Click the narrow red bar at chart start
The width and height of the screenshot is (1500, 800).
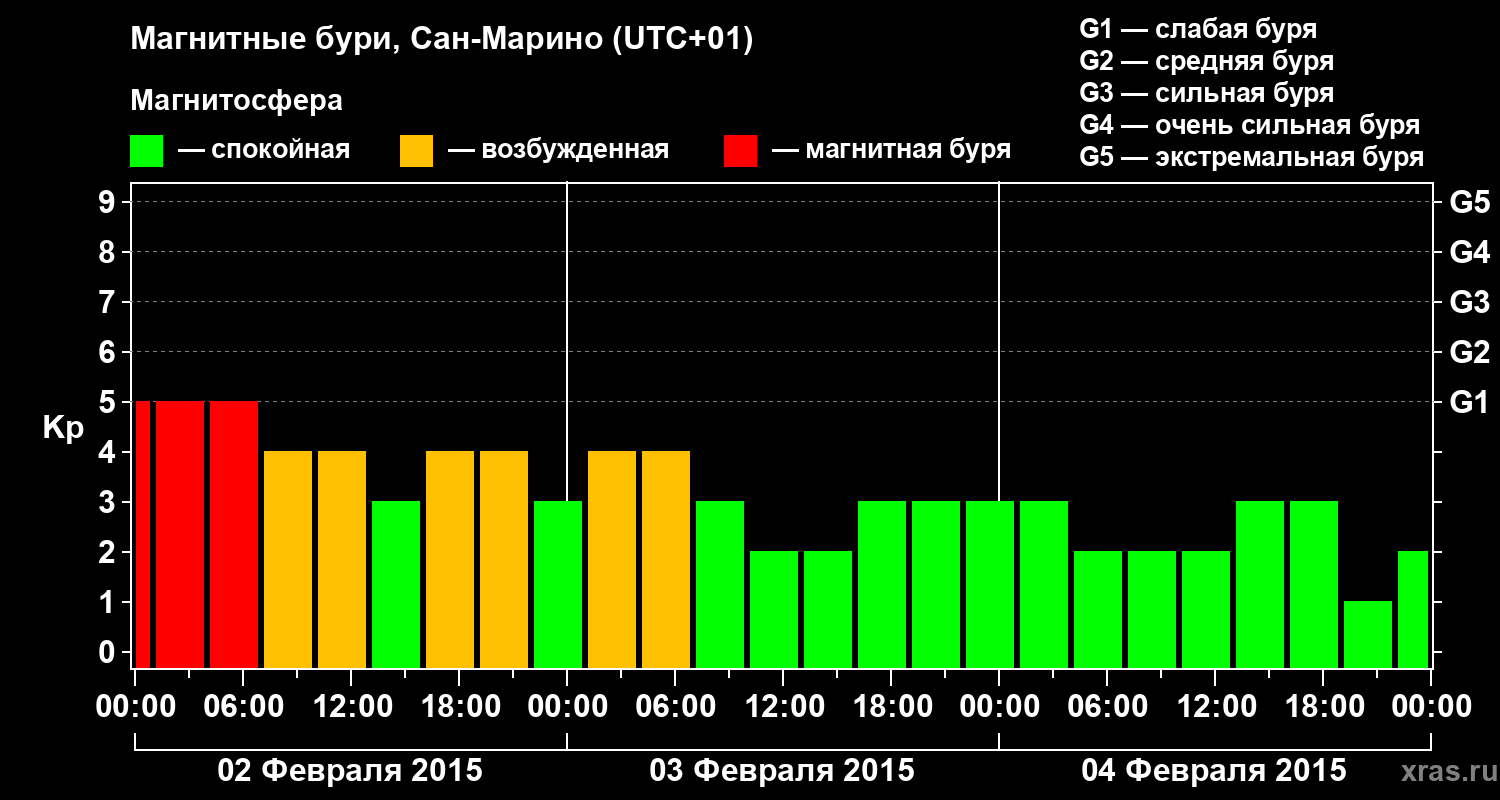click(143, 534)
